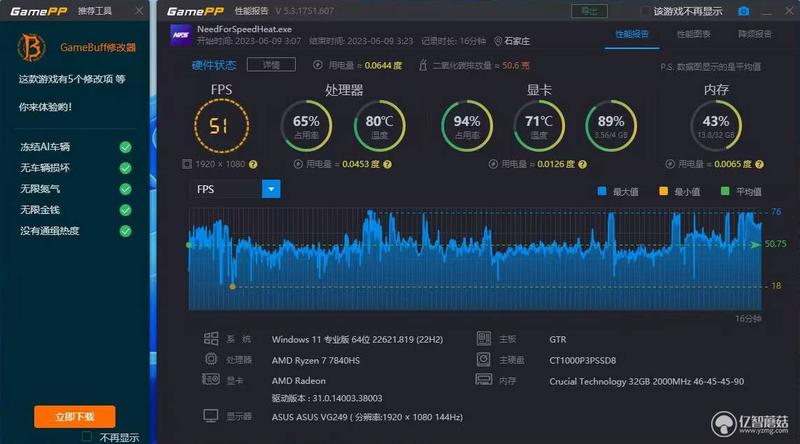Click the hard disk icon next to CT1000P3PSSD8
The image size is (800, 444).
[x=484, y=359]
